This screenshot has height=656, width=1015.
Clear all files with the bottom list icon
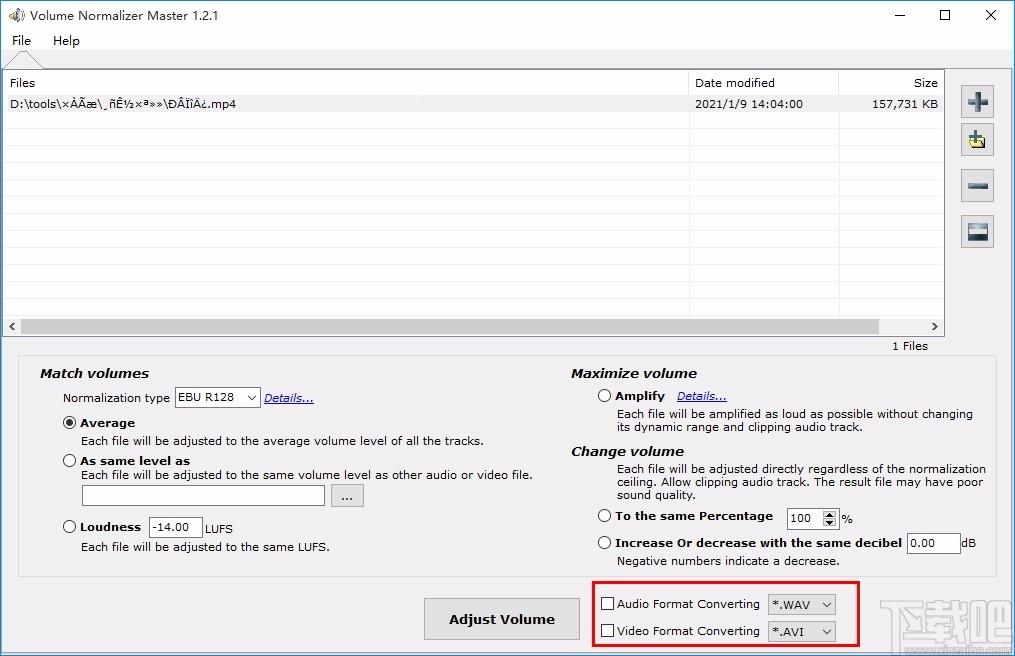point(977,231)
